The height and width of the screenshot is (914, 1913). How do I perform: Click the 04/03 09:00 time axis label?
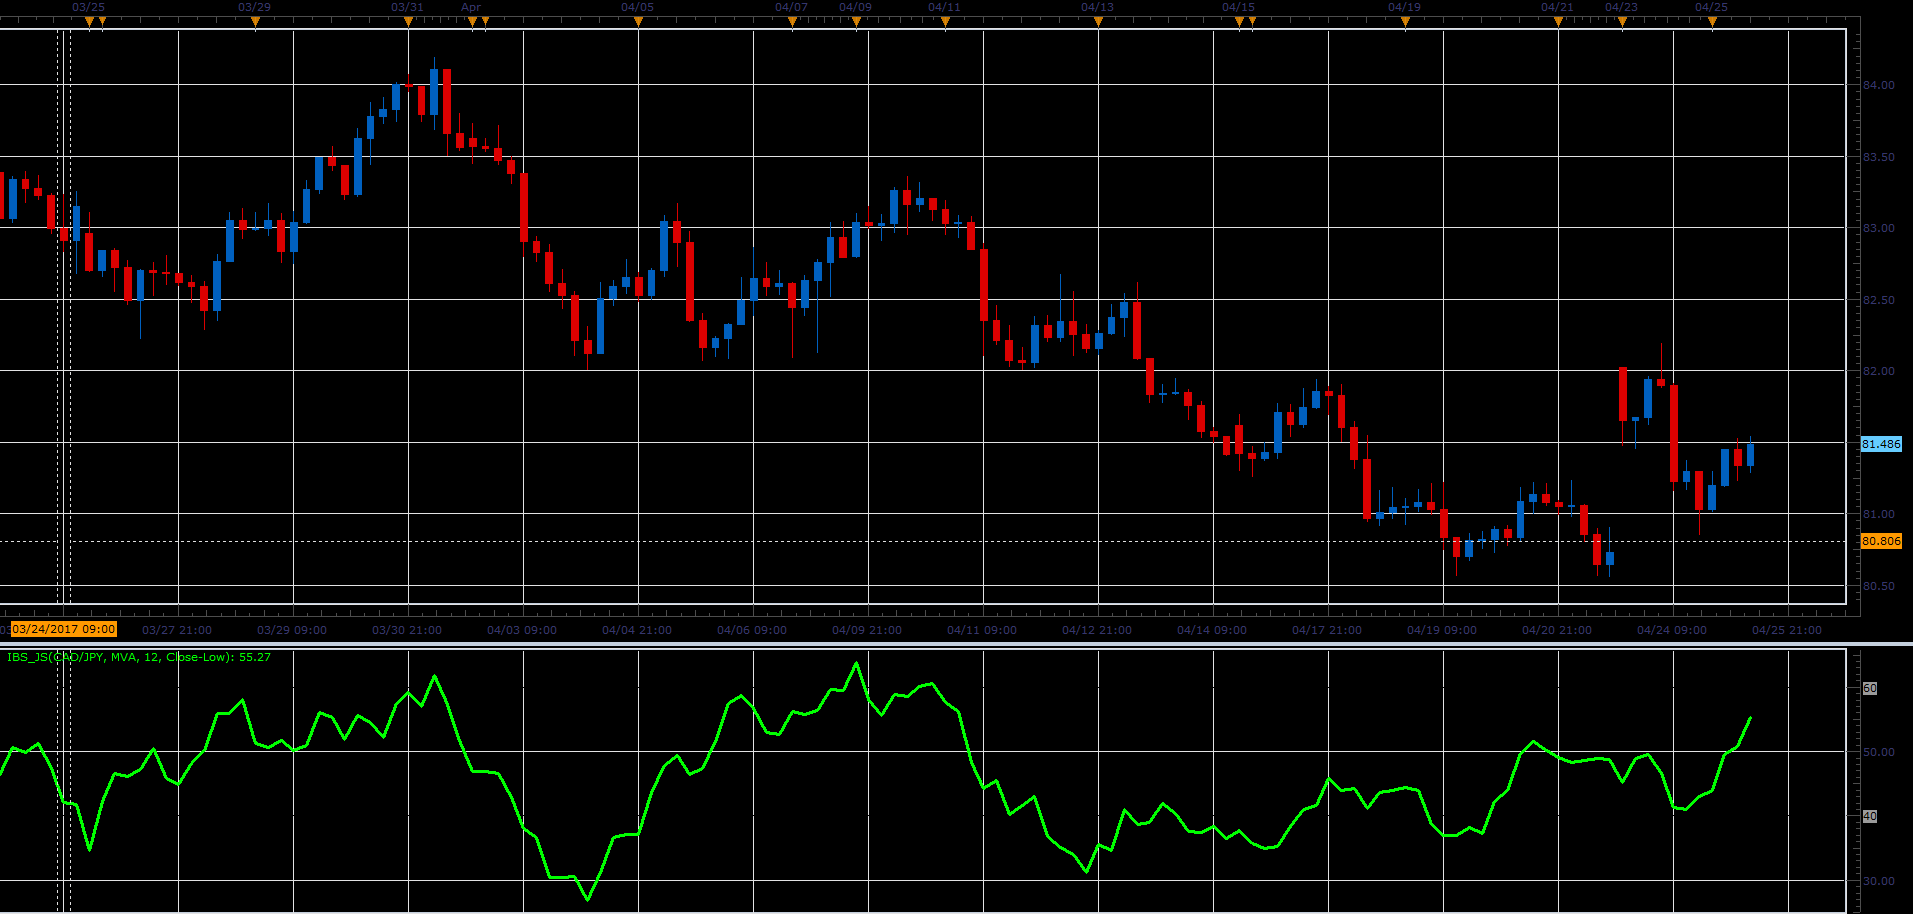(x=522, y=630)
